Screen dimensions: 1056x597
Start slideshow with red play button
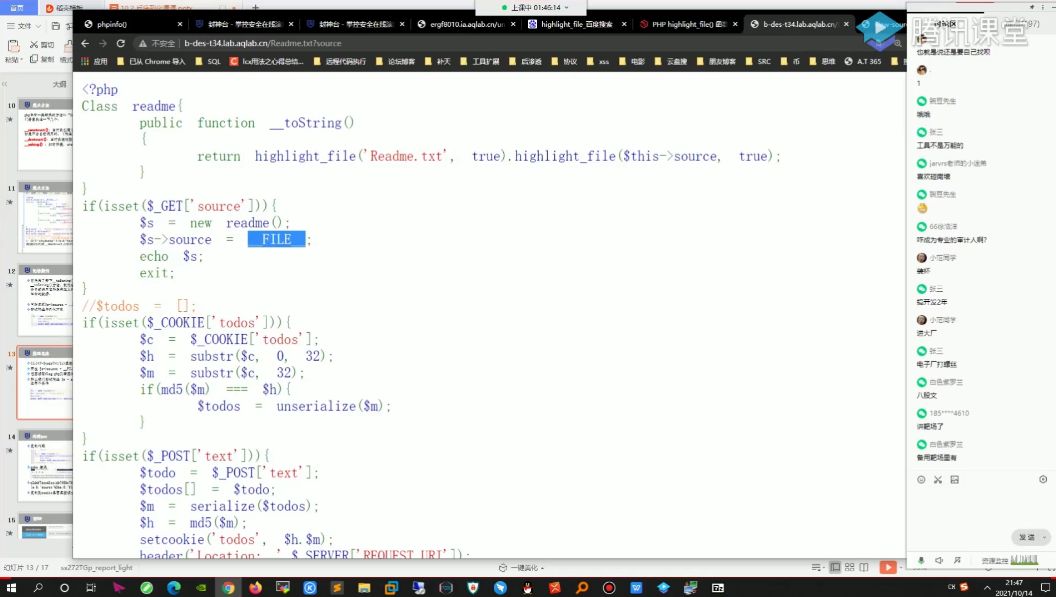[888, 567]
